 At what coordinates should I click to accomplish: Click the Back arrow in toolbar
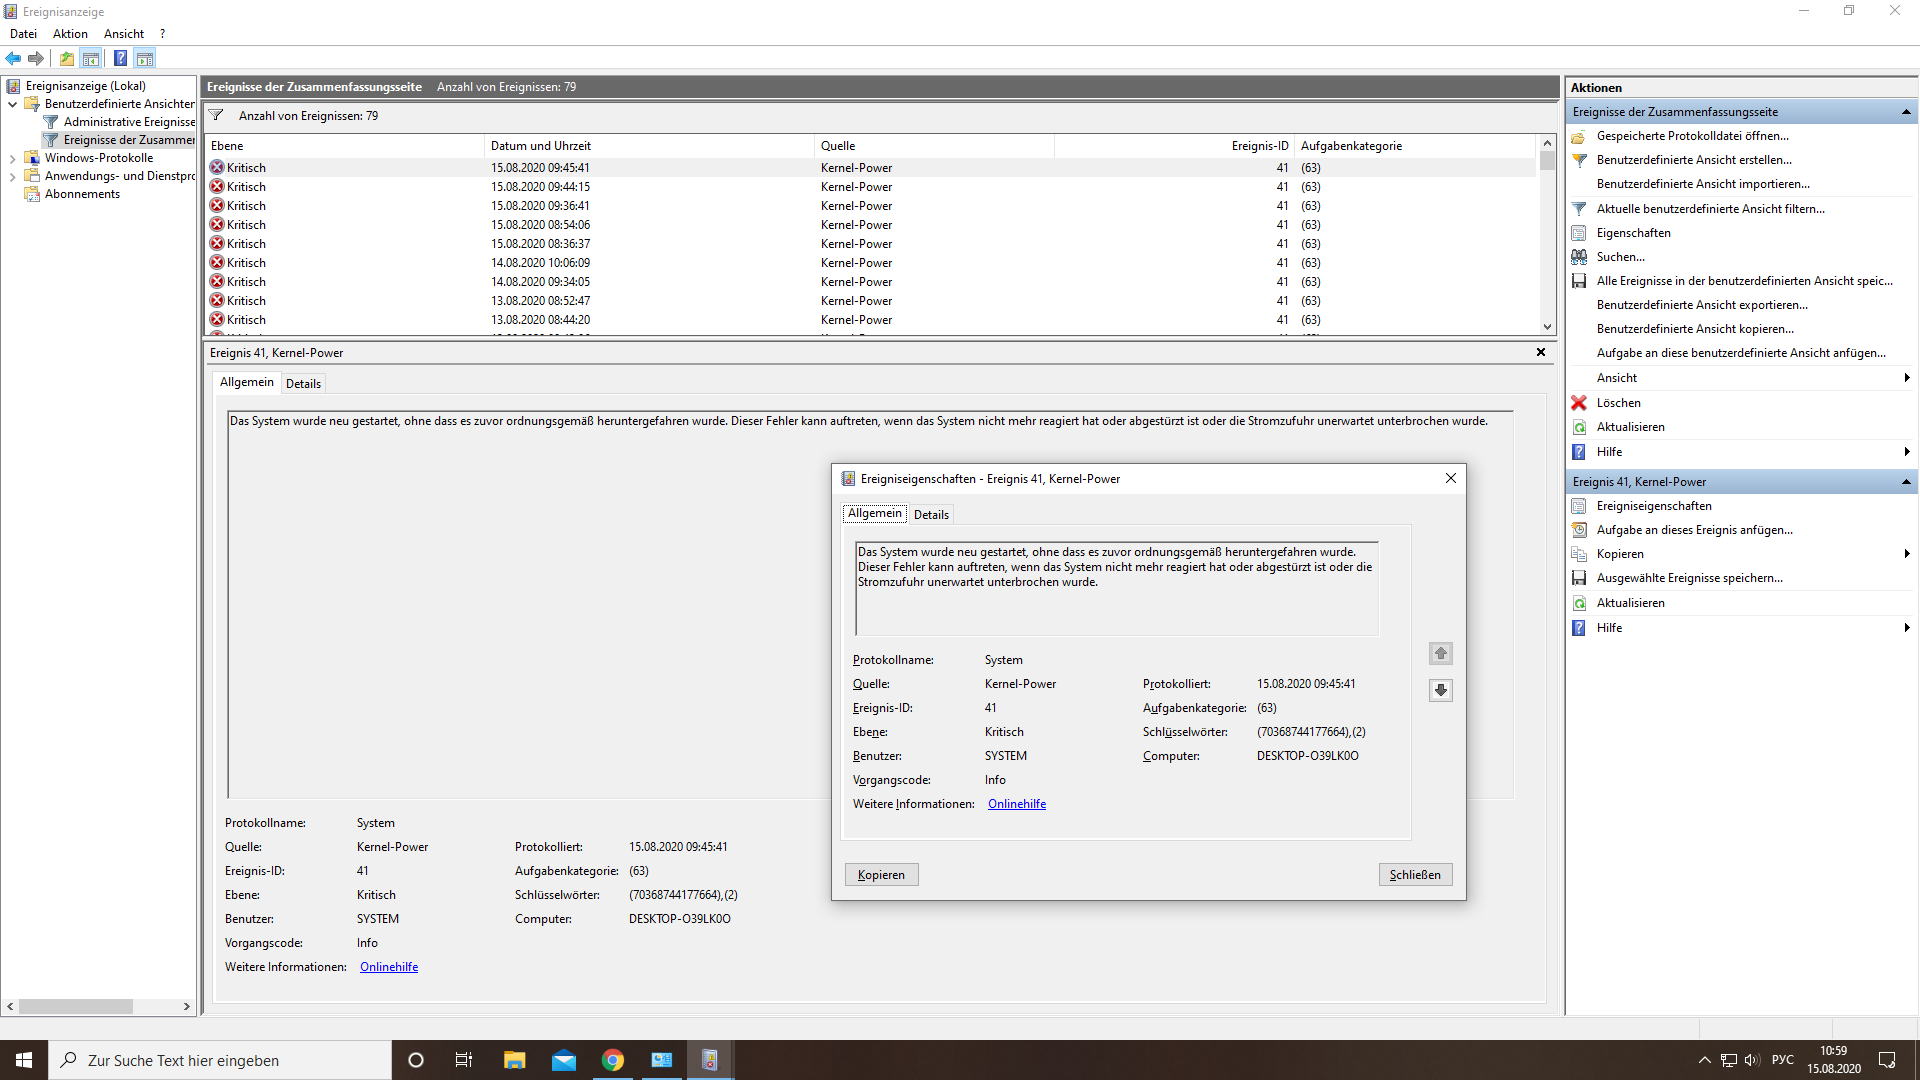pos(13,58)
